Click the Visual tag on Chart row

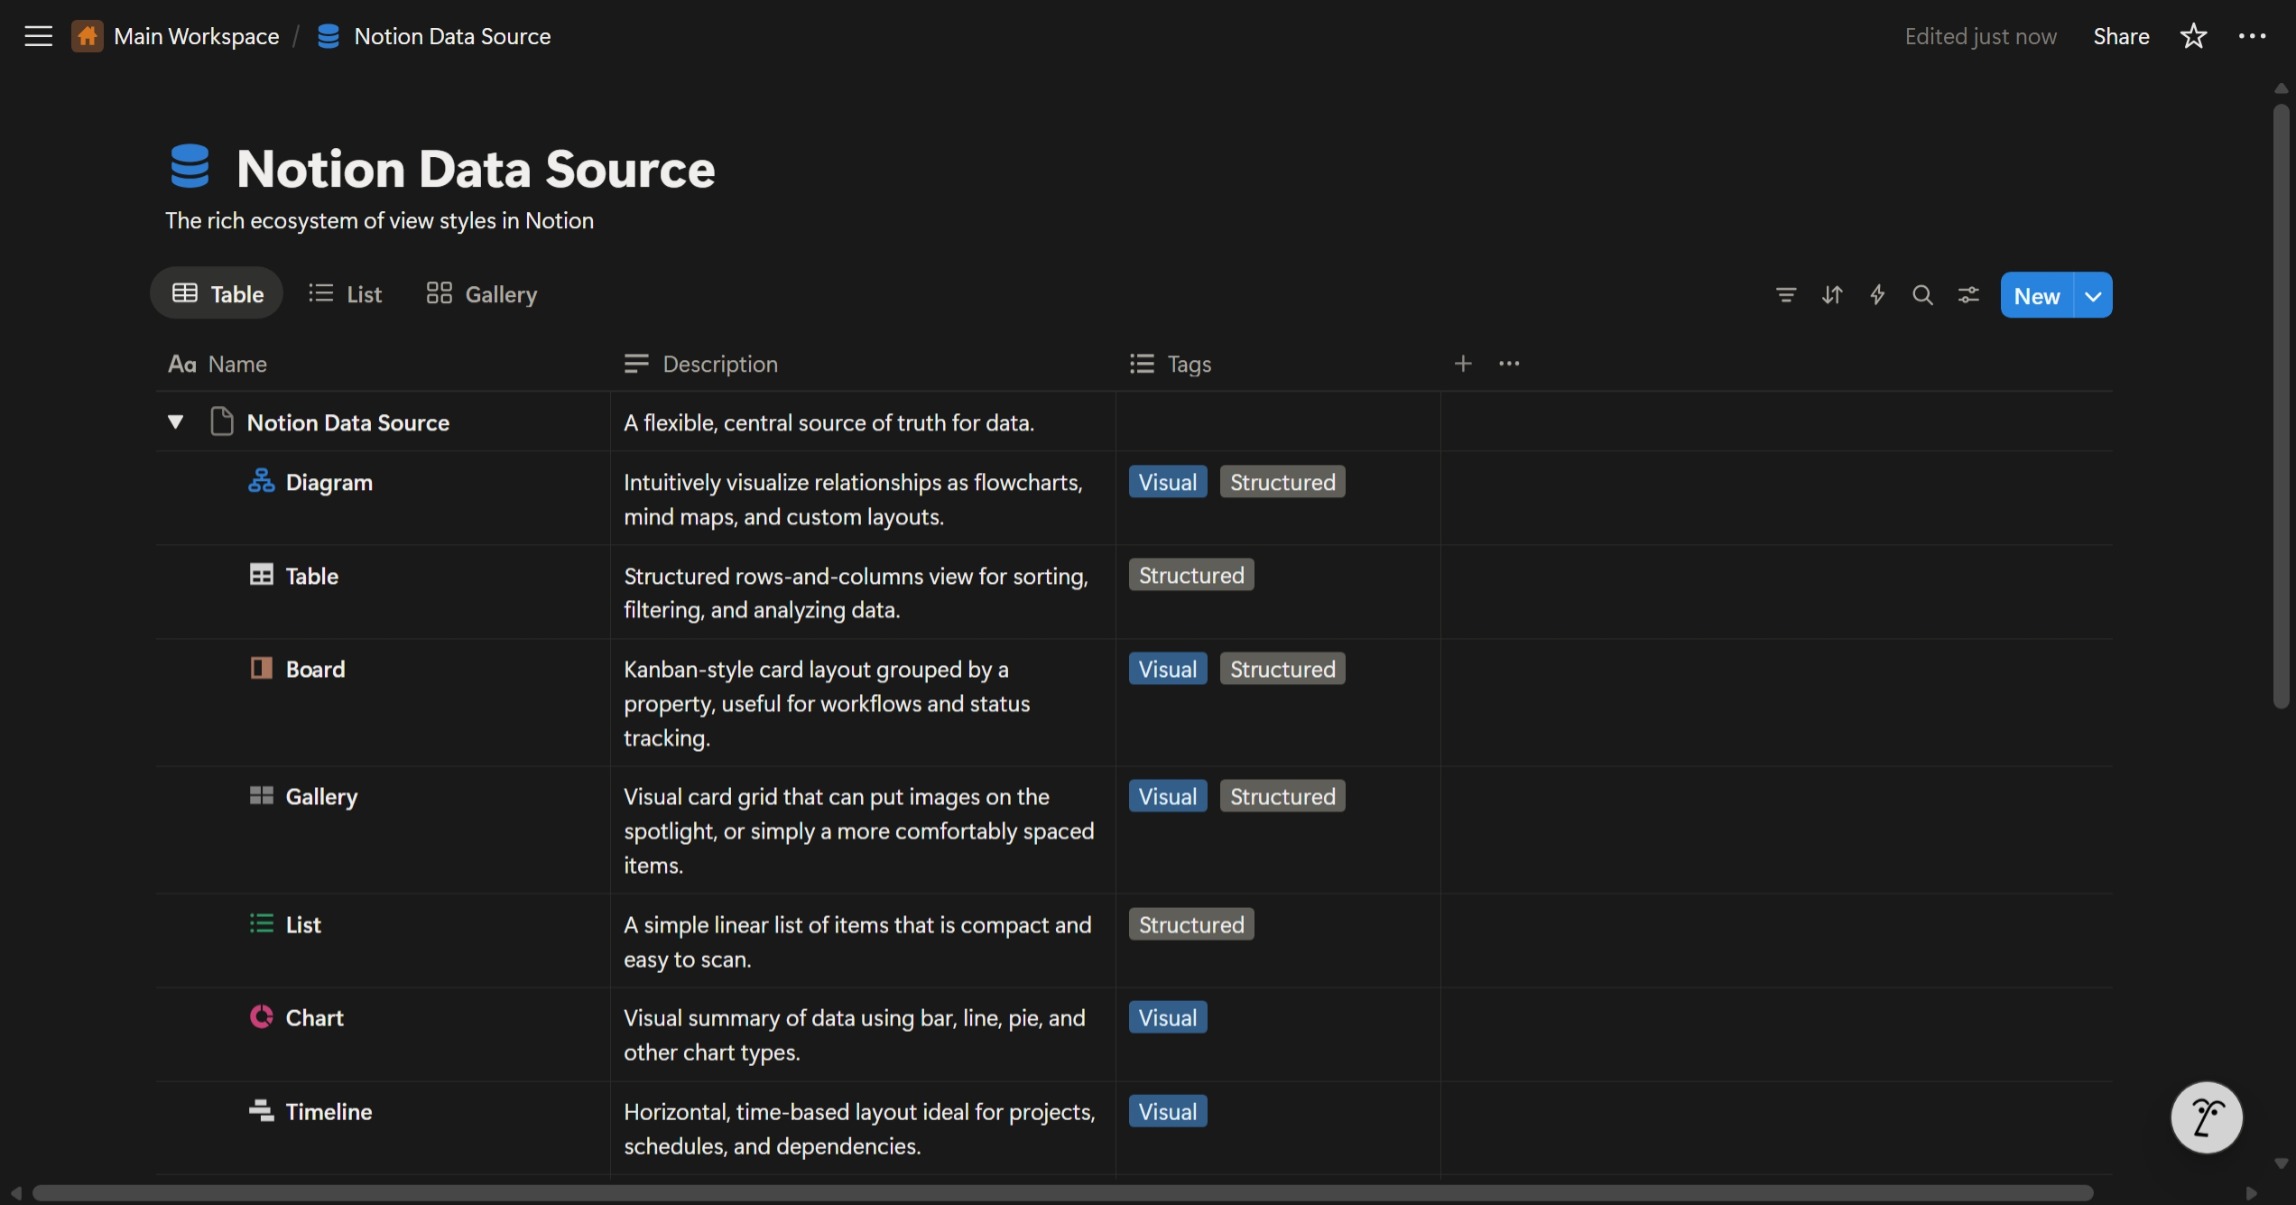pos(1167,1018)
